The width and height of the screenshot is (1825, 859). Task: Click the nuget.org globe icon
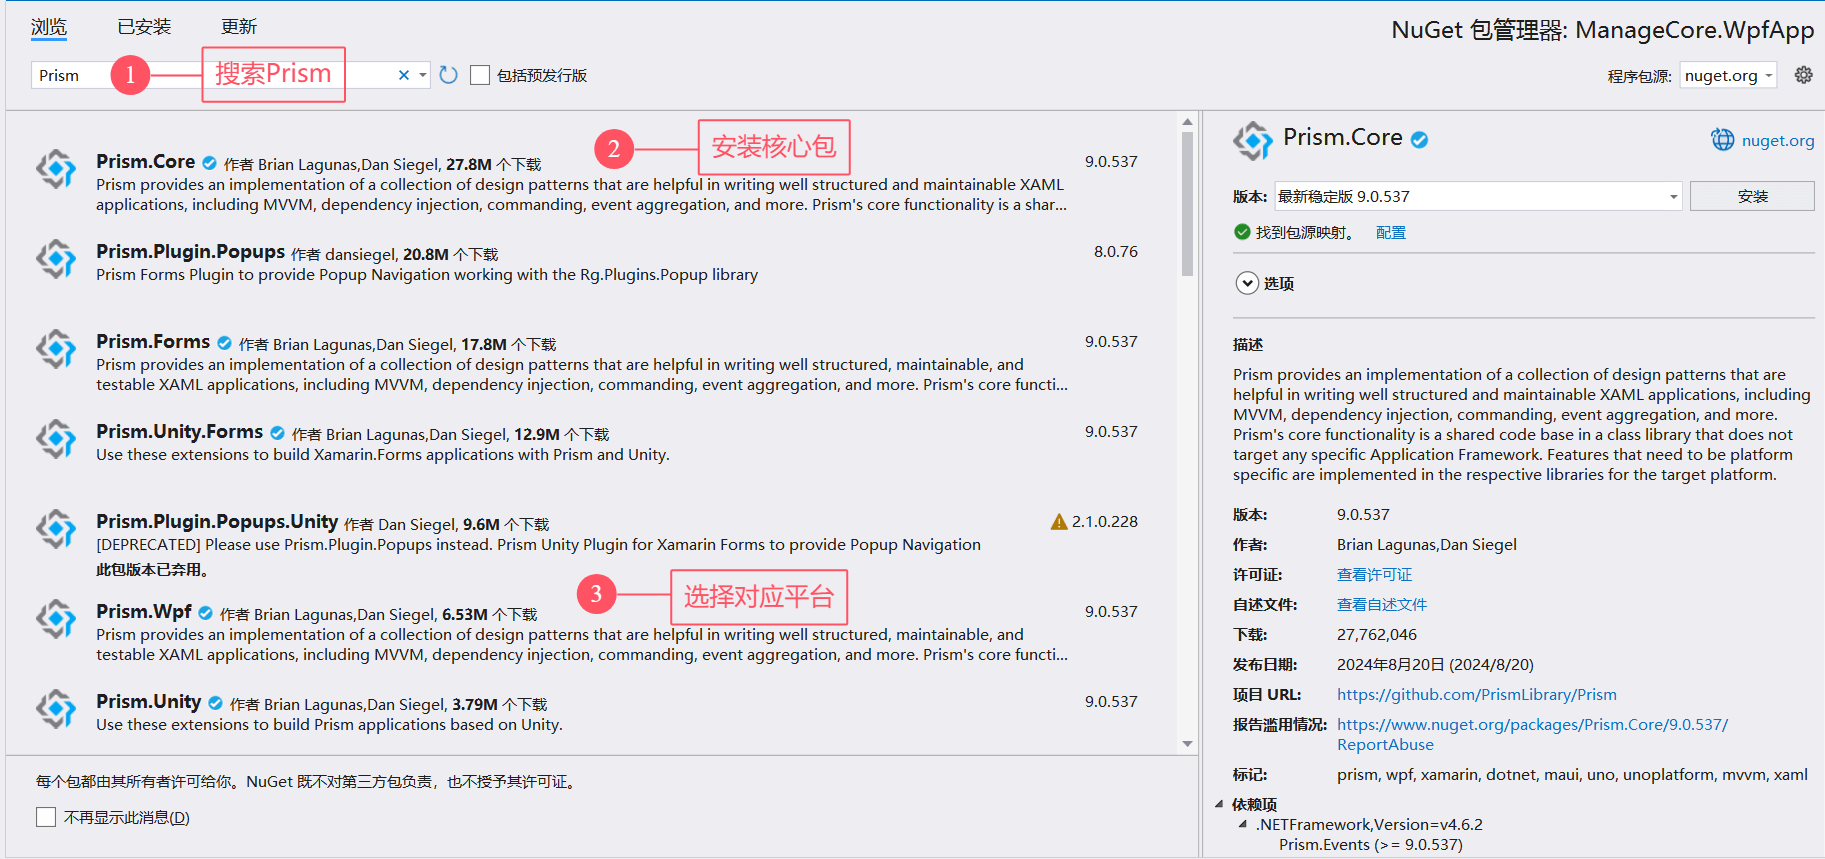pyautogui.click(x=1722, y=140)
